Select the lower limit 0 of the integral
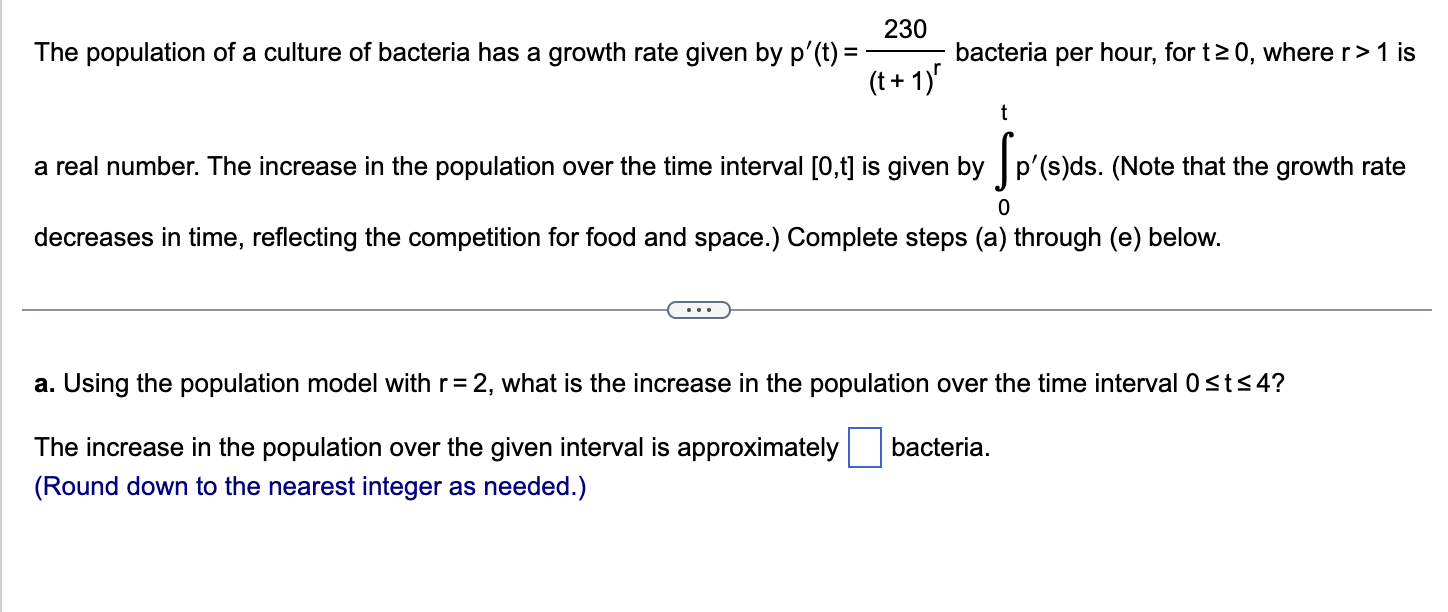 coord(1003,206)
